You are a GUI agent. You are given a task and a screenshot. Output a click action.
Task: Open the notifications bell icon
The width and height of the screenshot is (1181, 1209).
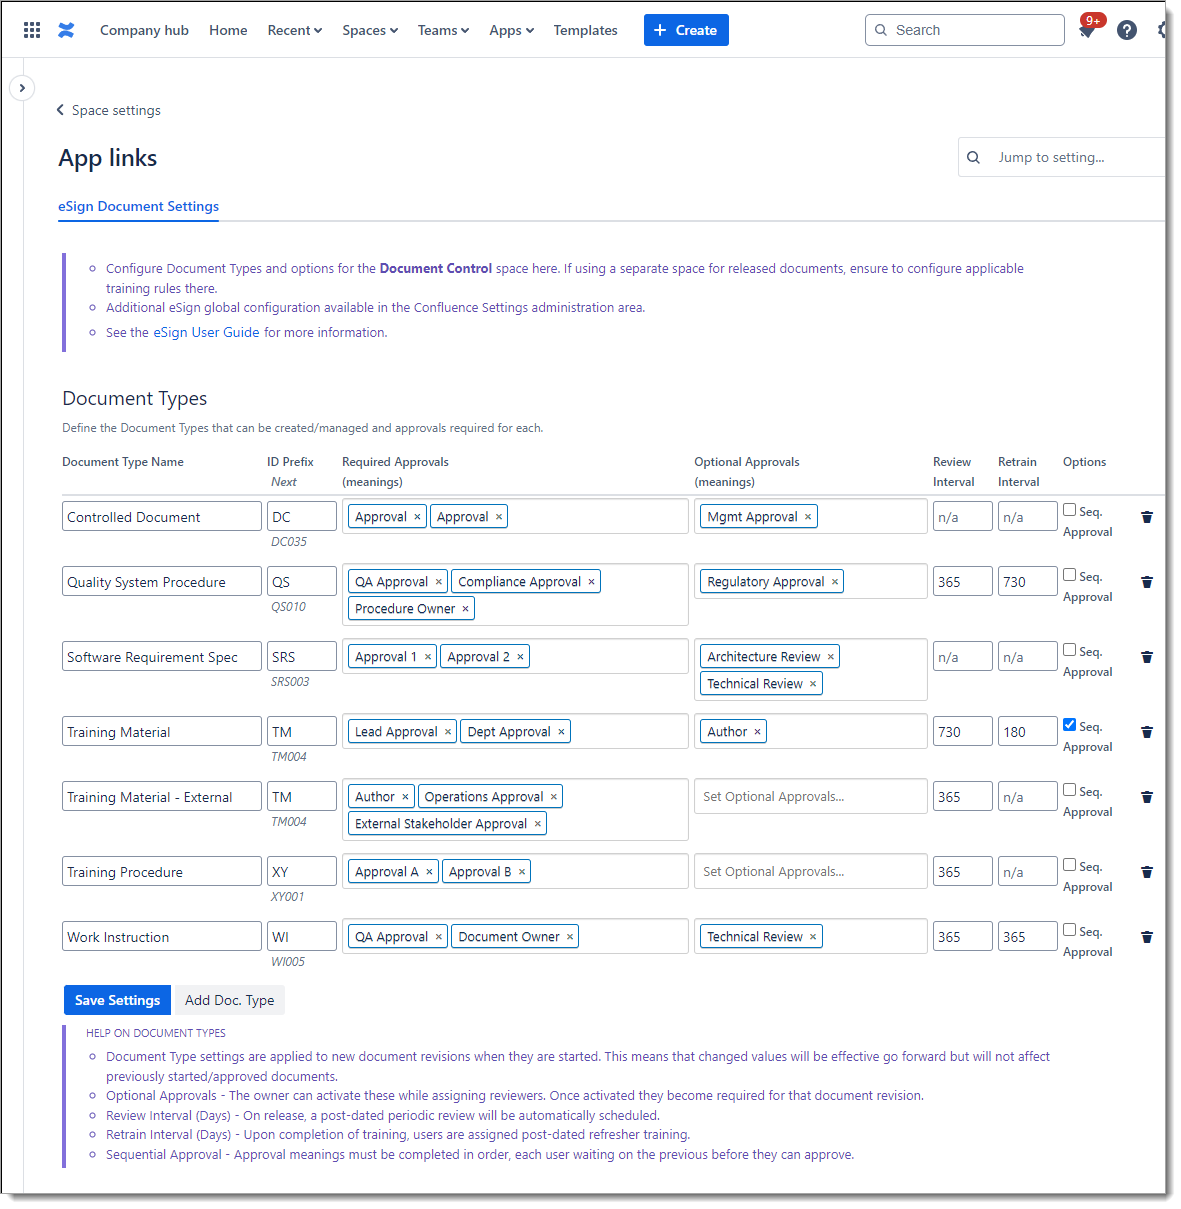click(x=1087, y=31)
